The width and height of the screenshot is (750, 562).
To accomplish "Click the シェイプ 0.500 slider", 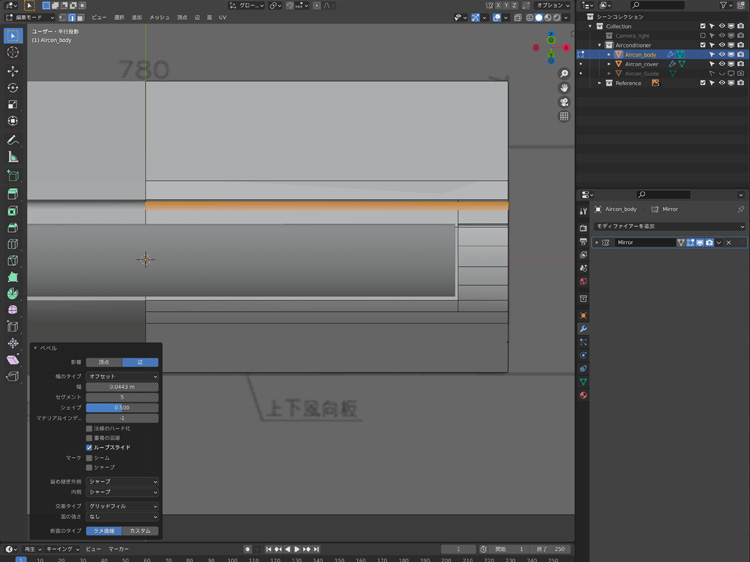I will coord(122,407).
